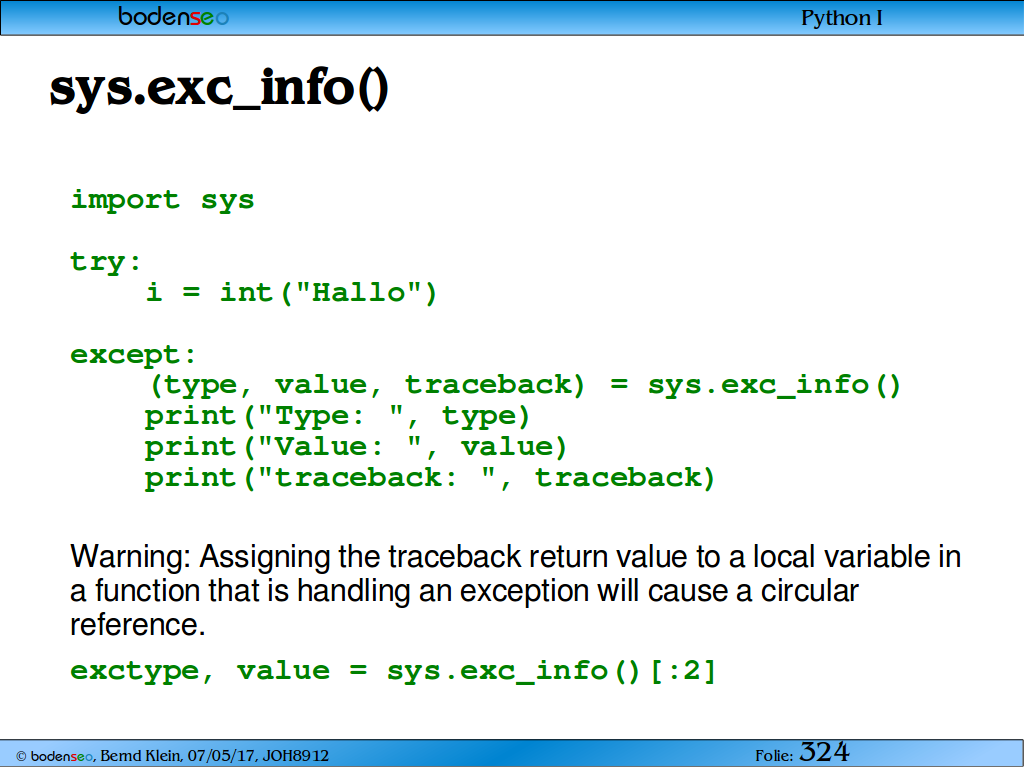Image resolution: width=1024 pixels, height=768 pixels.
Task: Click the code line 'import sys'
Action: [x=163, y=200]
